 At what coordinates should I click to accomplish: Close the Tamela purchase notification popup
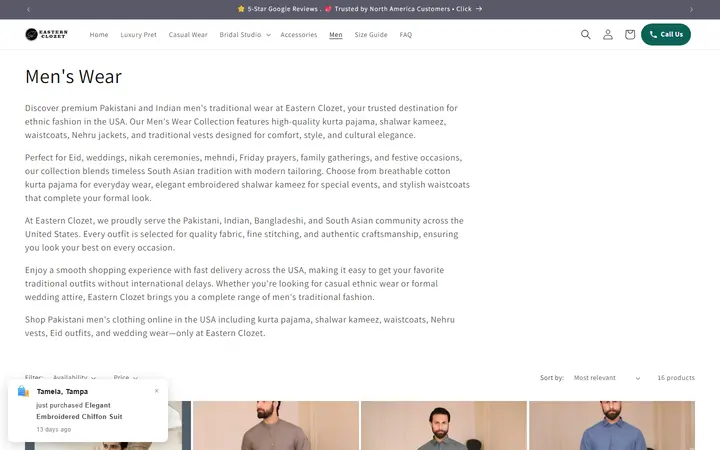click(x=157, y=391)
